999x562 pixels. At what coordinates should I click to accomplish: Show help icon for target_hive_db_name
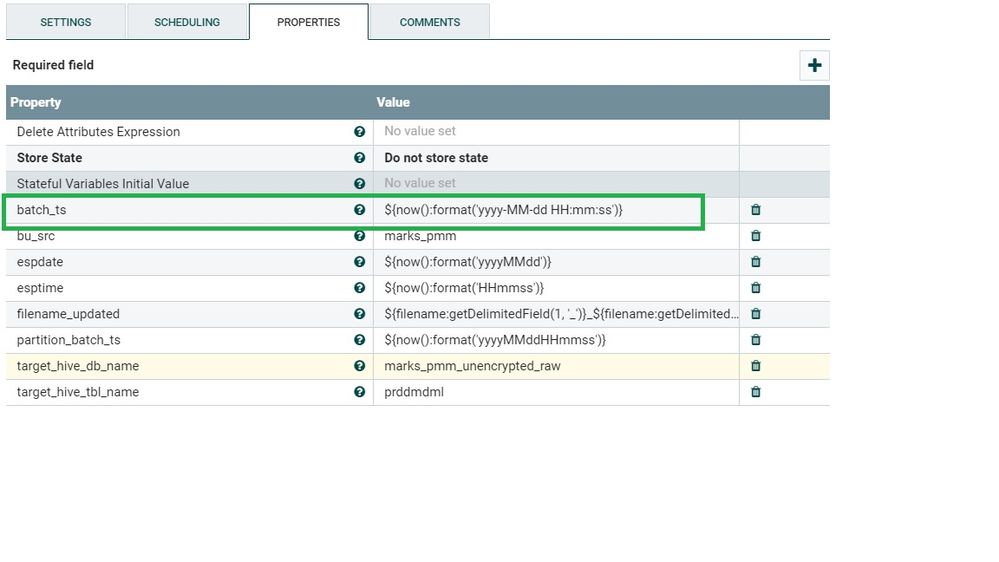tap(359, 366)
